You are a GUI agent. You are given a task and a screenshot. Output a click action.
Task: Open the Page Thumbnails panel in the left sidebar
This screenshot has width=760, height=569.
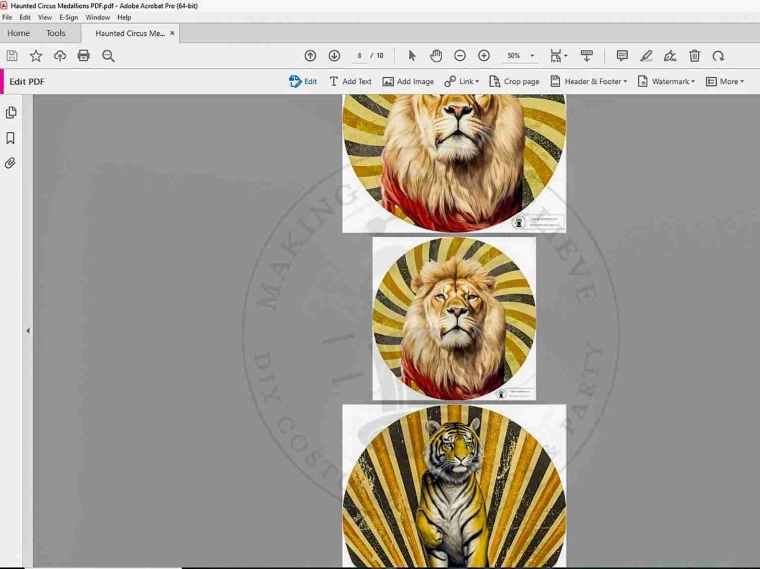(x=11, y=113)
